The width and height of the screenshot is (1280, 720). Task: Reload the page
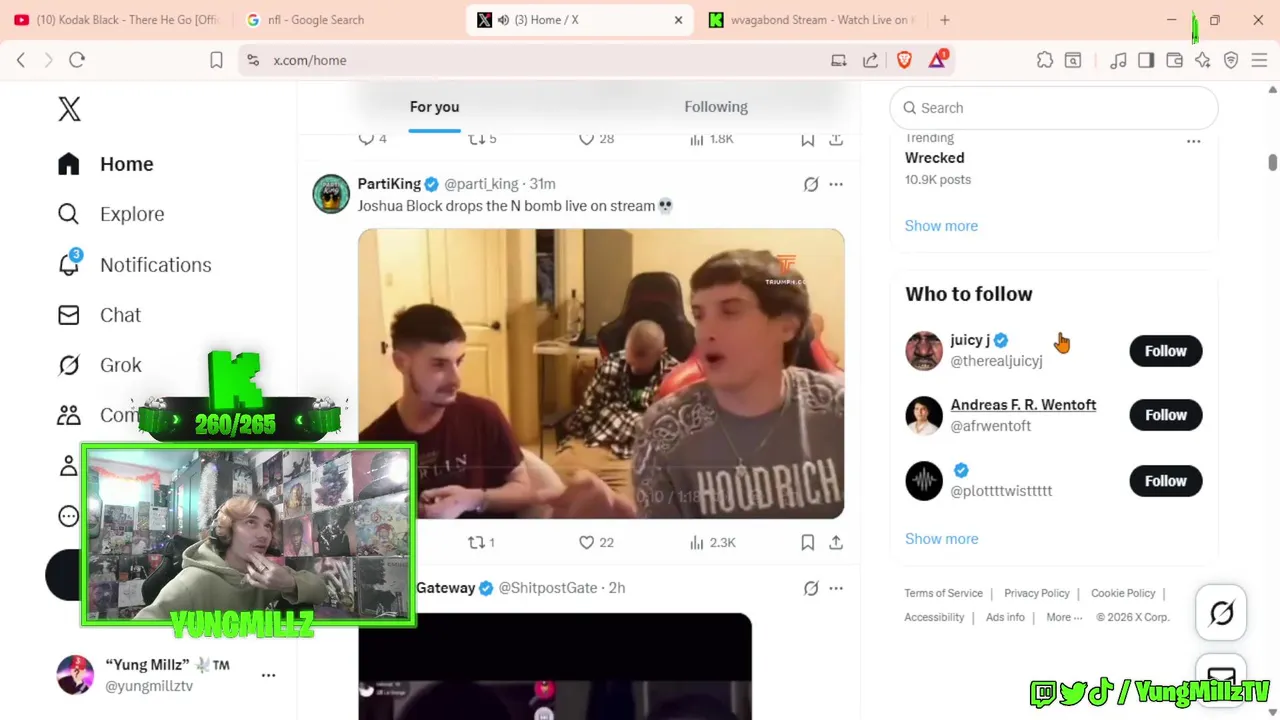click(77, 60)
